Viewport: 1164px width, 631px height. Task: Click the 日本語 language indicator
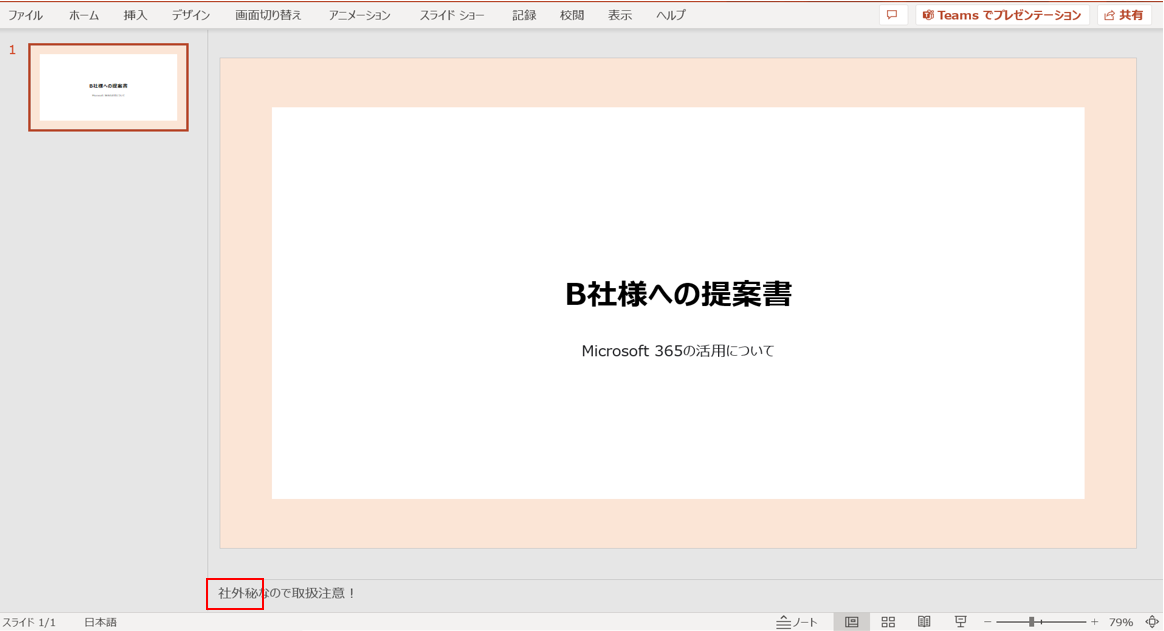click(x=100, y=622)
